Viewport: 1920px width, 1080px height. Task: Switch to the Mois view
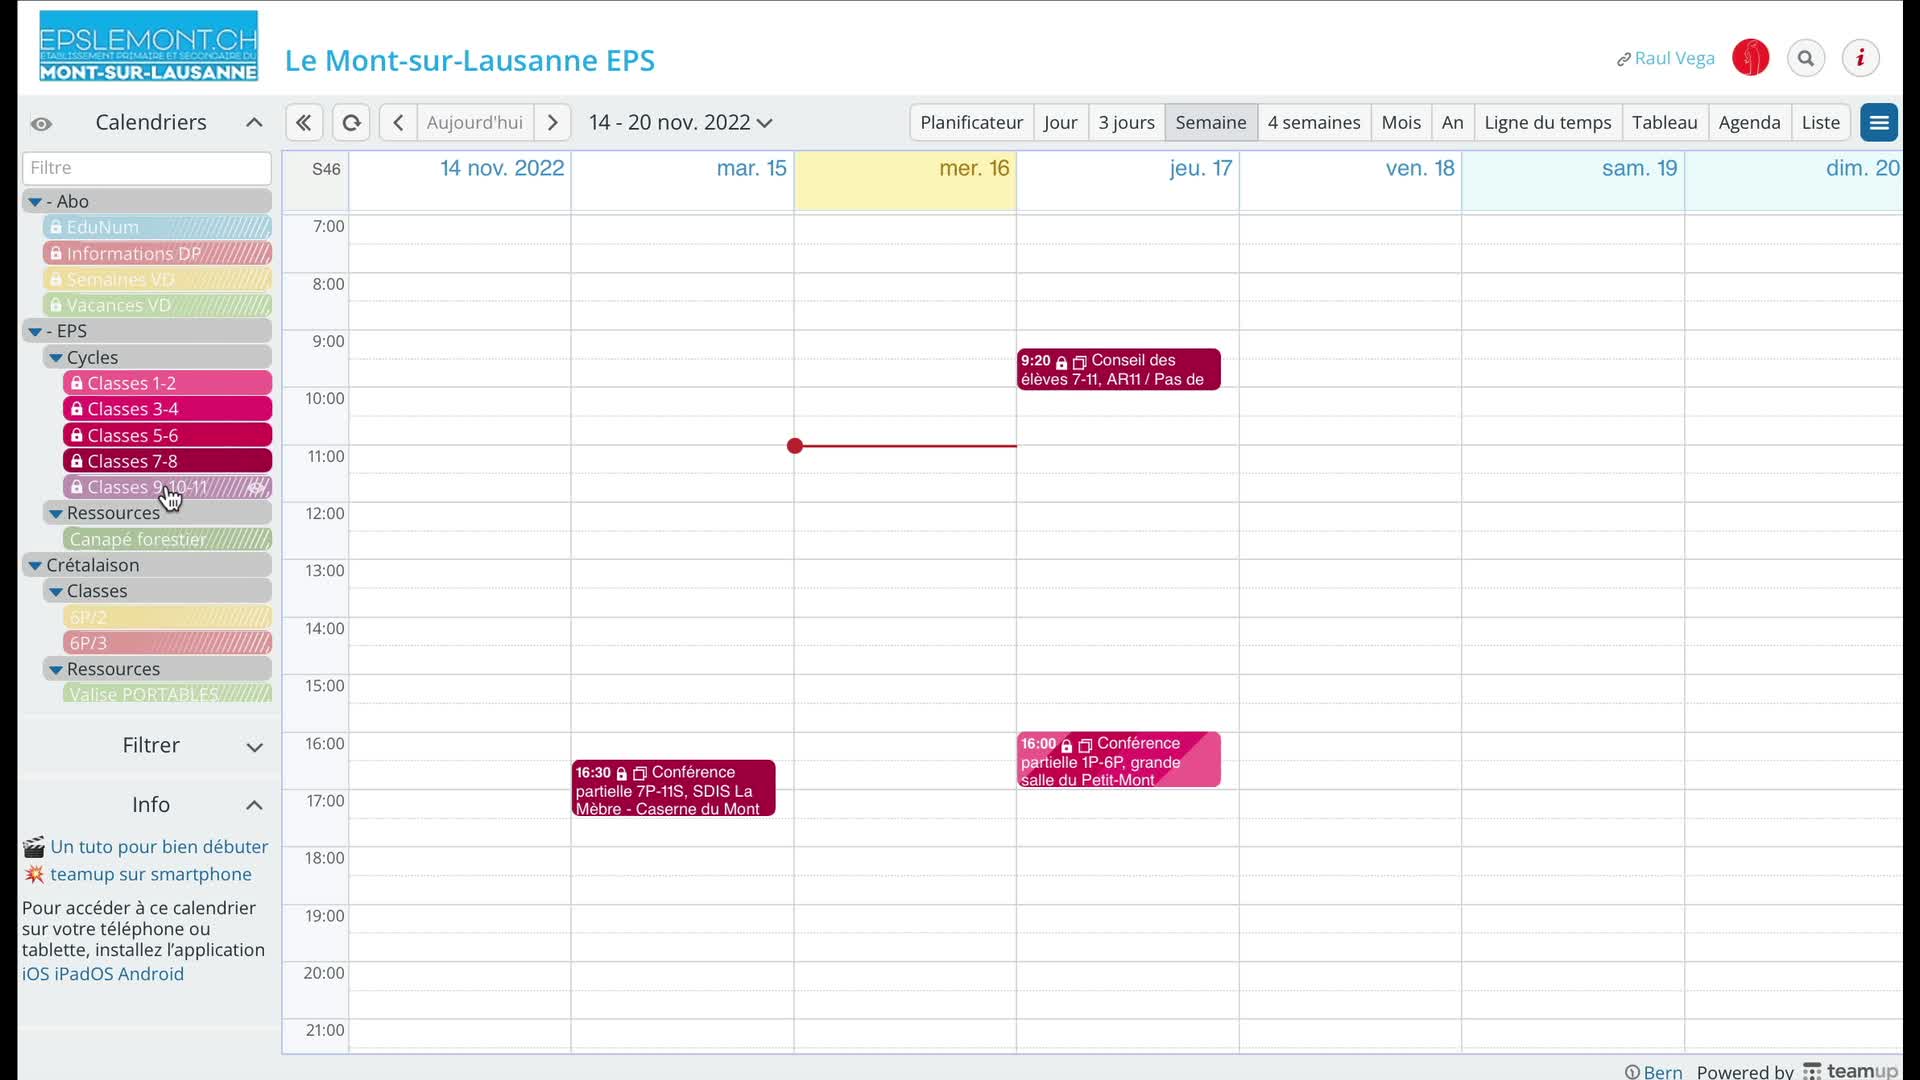click(1400, 122)
